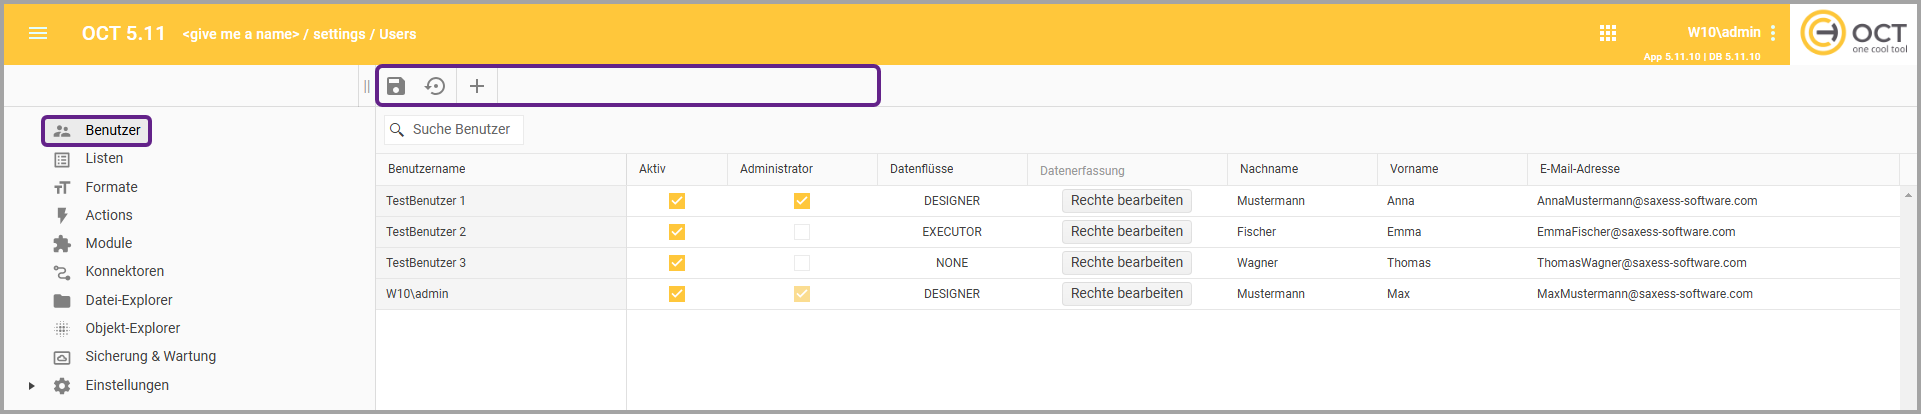1921x414 pixels.
Task: Open the hamburger navigation menu
Action: point(38,33)
